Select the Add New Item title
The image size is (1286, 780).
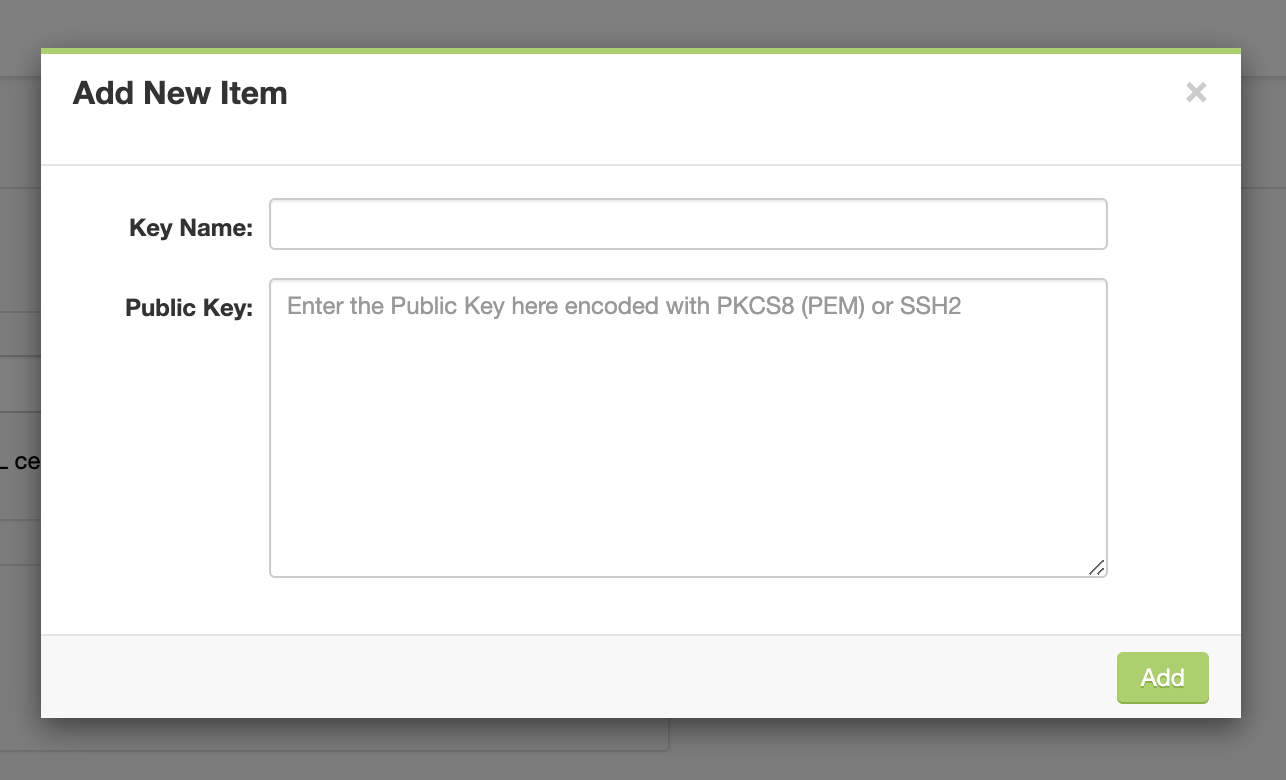(179, 92)
